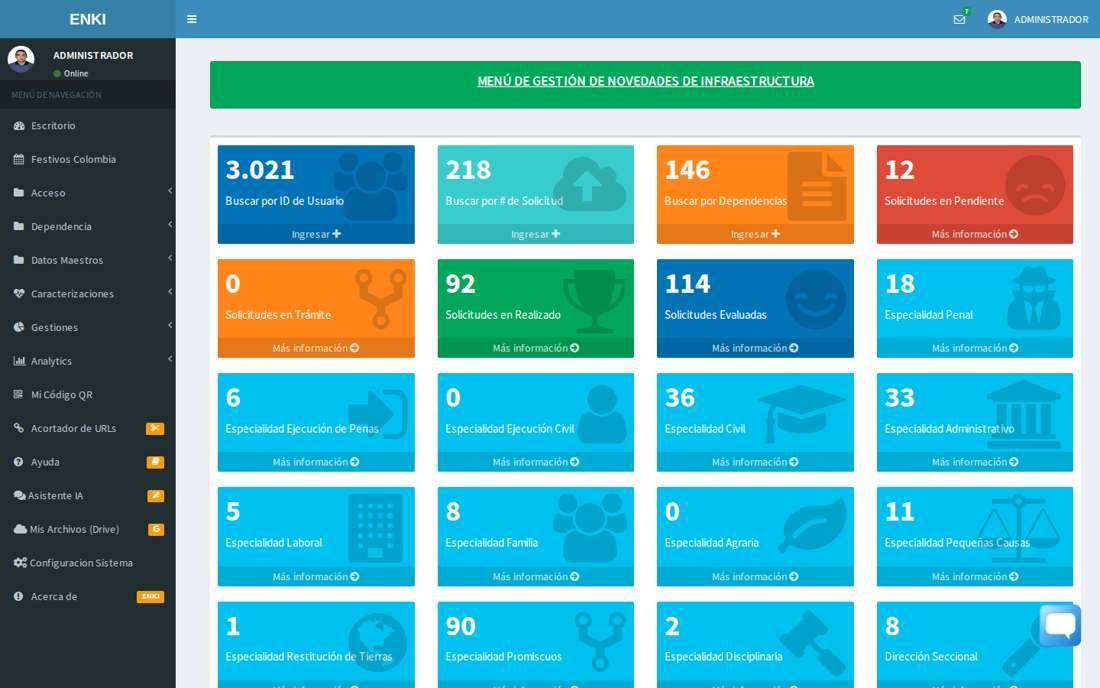The image size is (1100, 688).
Task: Expand the Dependencia submenu chevron
Action: 170,224
